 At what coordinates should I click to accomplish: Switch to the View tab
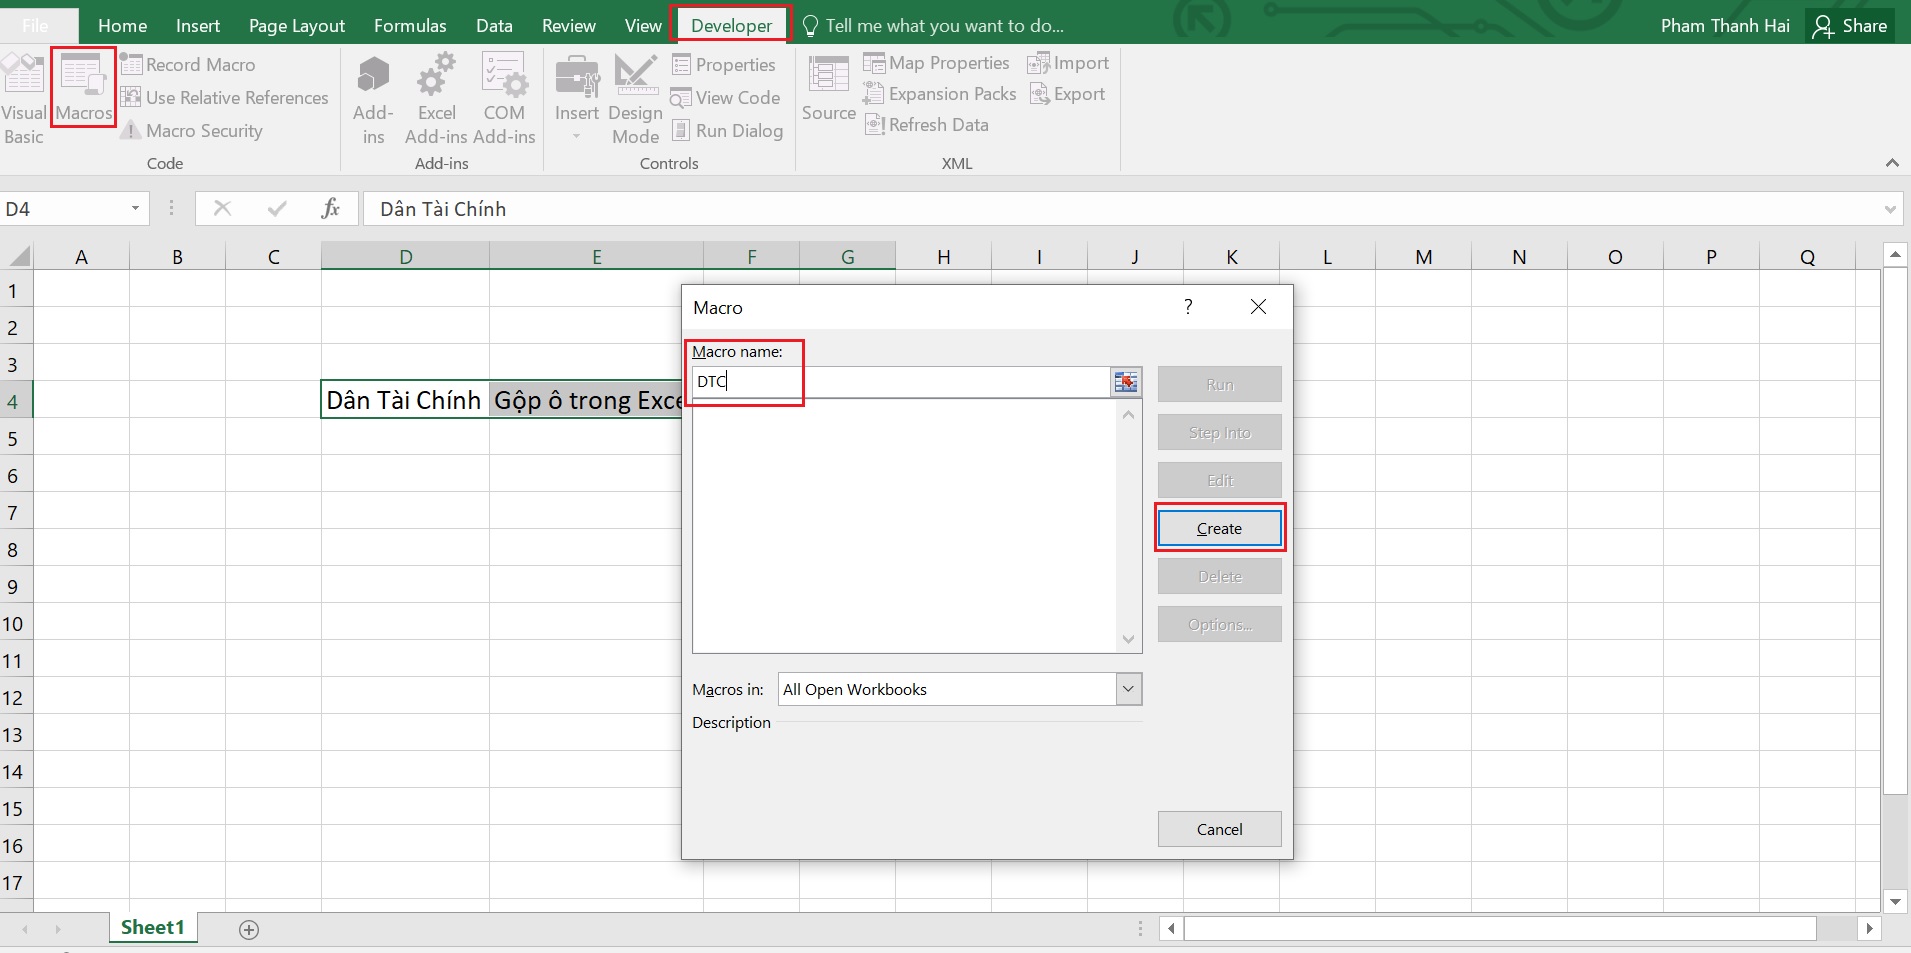coord(643,26)
